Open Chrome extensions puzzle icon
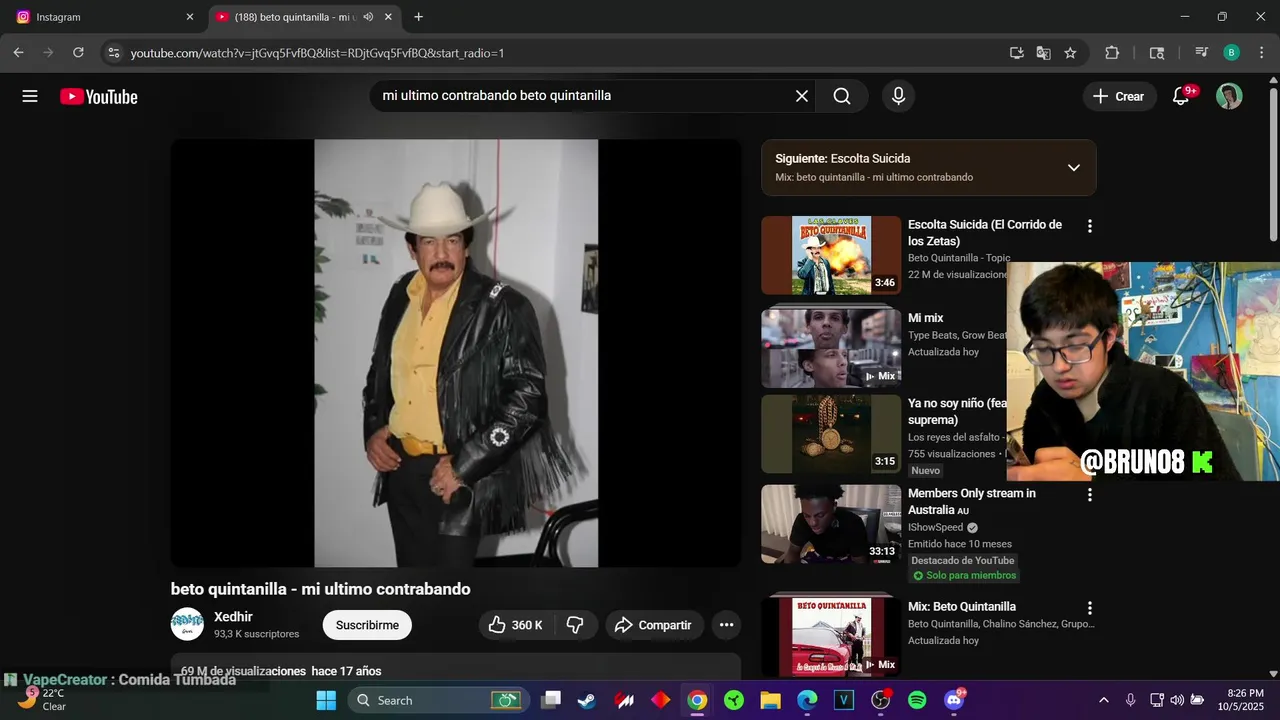This screenshot has width=1280, height=720. 1112,53
